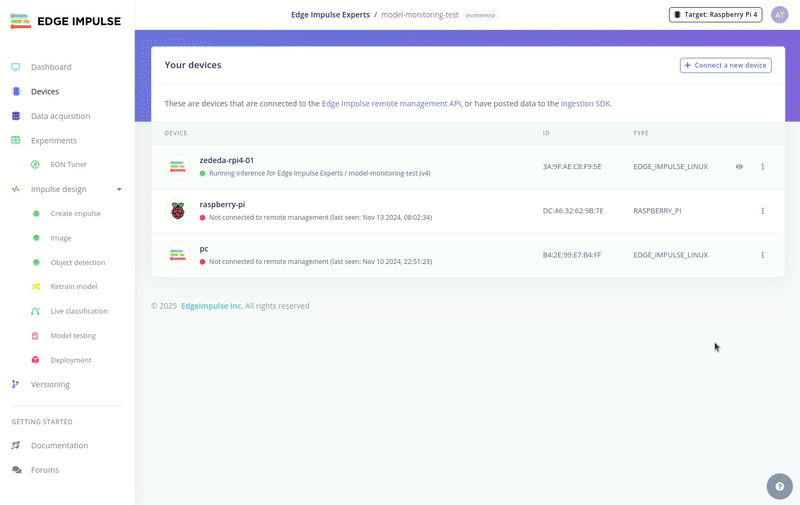
Task: Click model-monitoring-test project name
Action: point(420,15)
